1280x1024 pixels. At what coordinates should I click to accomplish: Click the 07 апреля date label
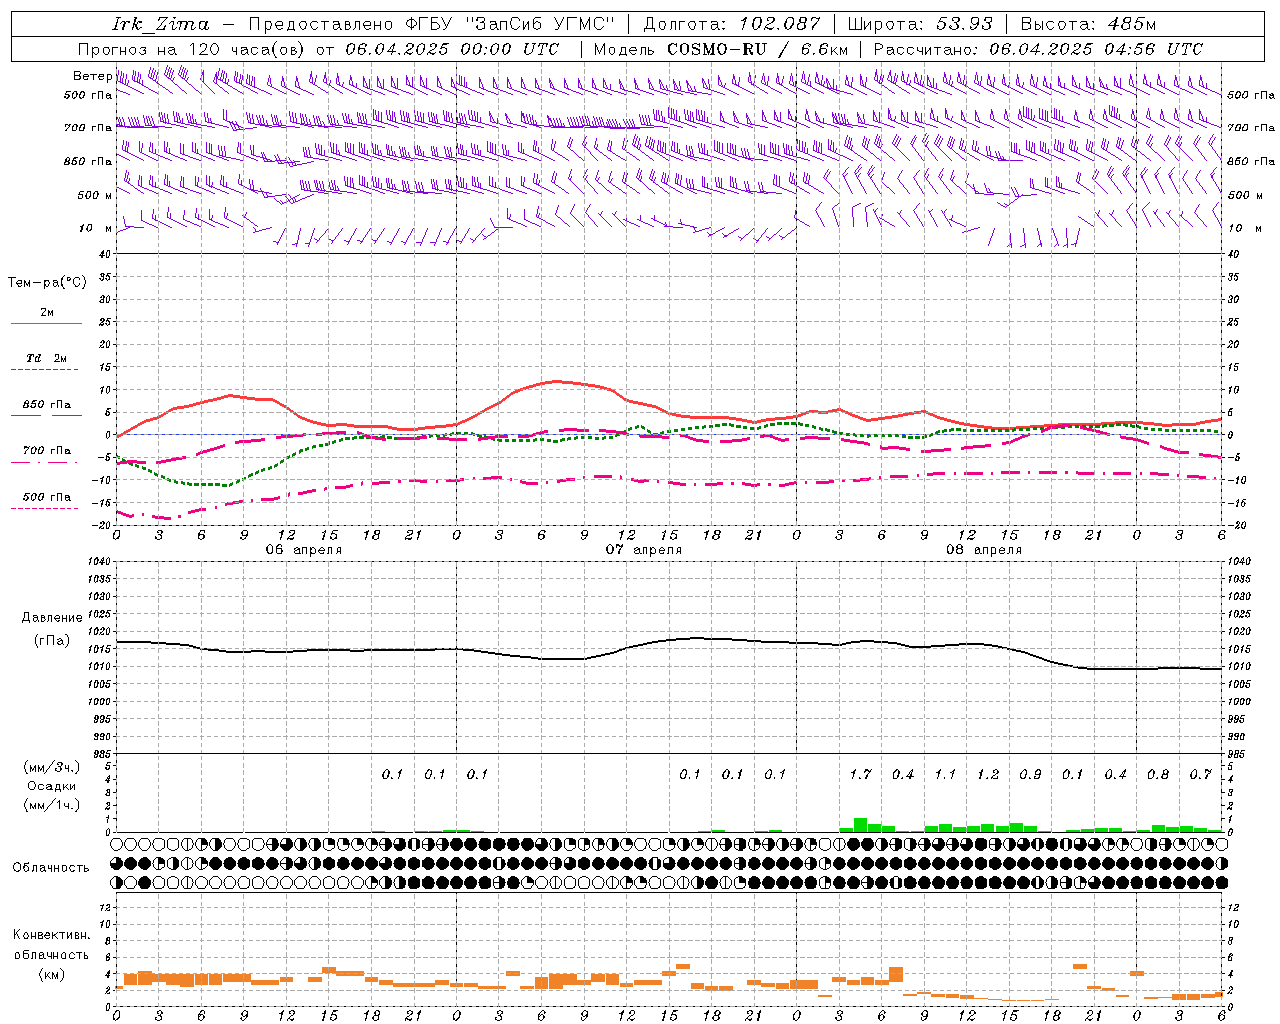tap(644, 549)
